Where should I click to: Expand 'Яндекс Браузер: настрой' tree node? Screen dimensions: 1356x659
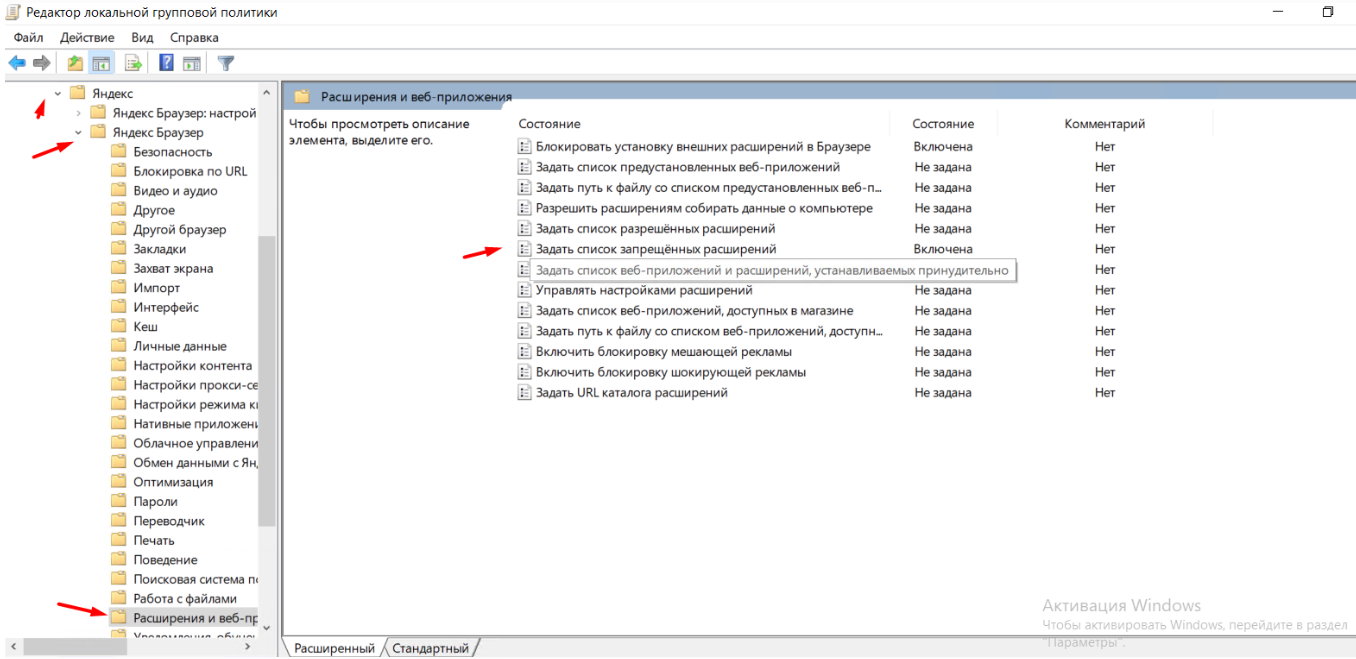click(x=78, y=113)
